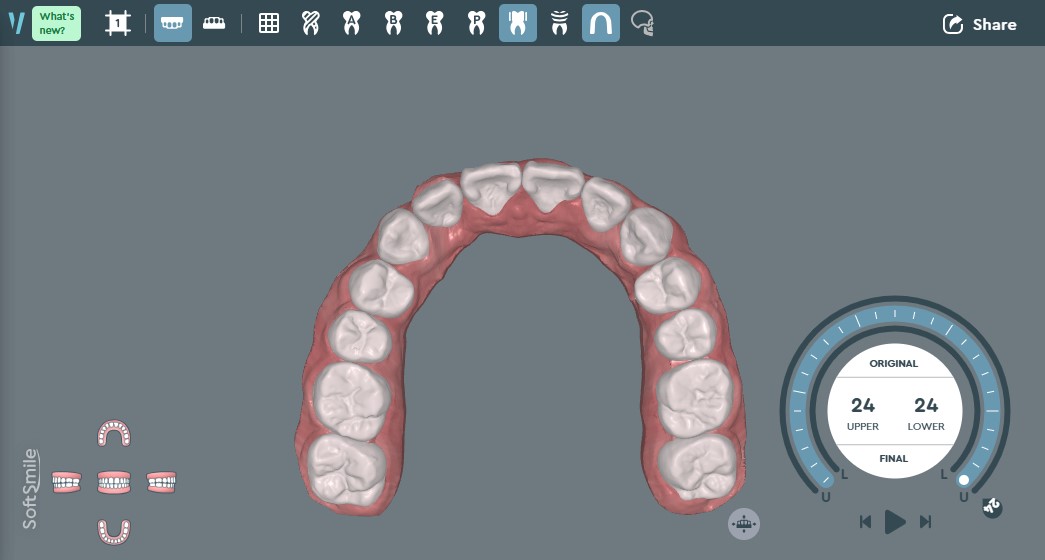This screenshot has height=560, width=1045.
Task: Click the stage slider handle on dial
Action: coord(963,480)
